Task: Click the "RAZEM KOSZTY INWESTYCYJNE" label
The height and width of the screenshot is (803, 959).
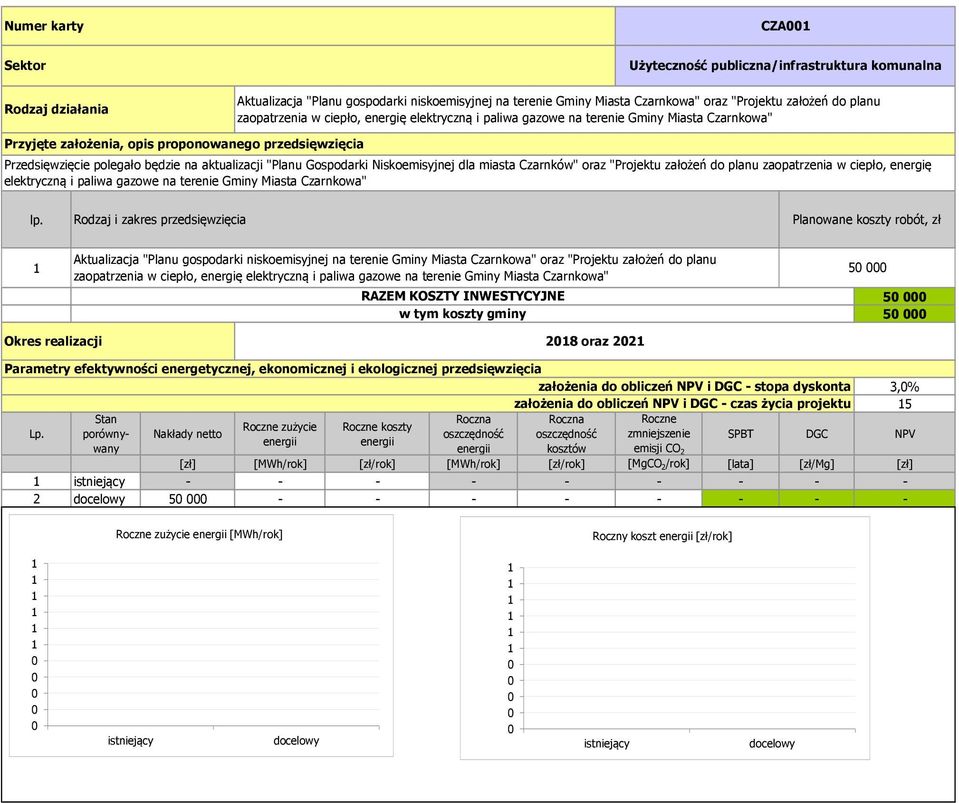Action: [x=462, y=296]
